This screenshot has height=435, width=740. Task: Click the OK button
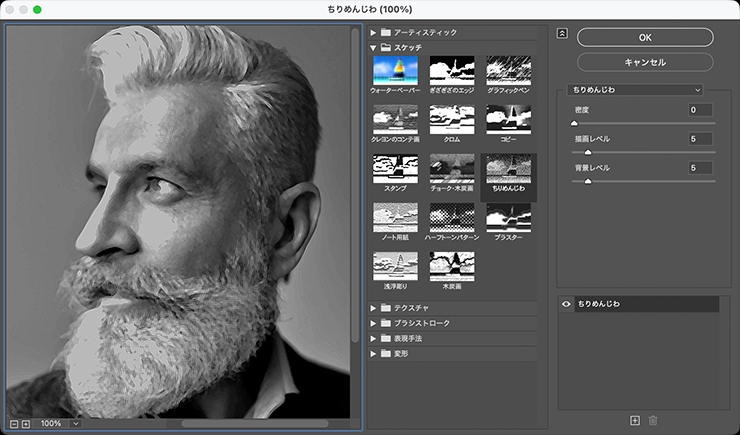[645, 37]
